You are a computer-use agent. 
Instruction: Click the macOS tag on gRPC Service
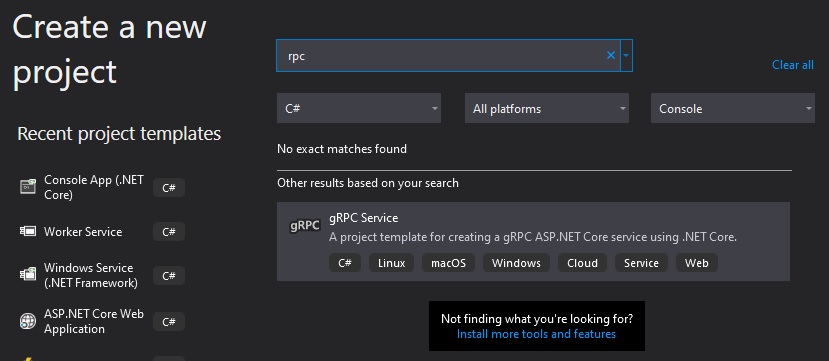pyautogui.click(x=448, y=263)
